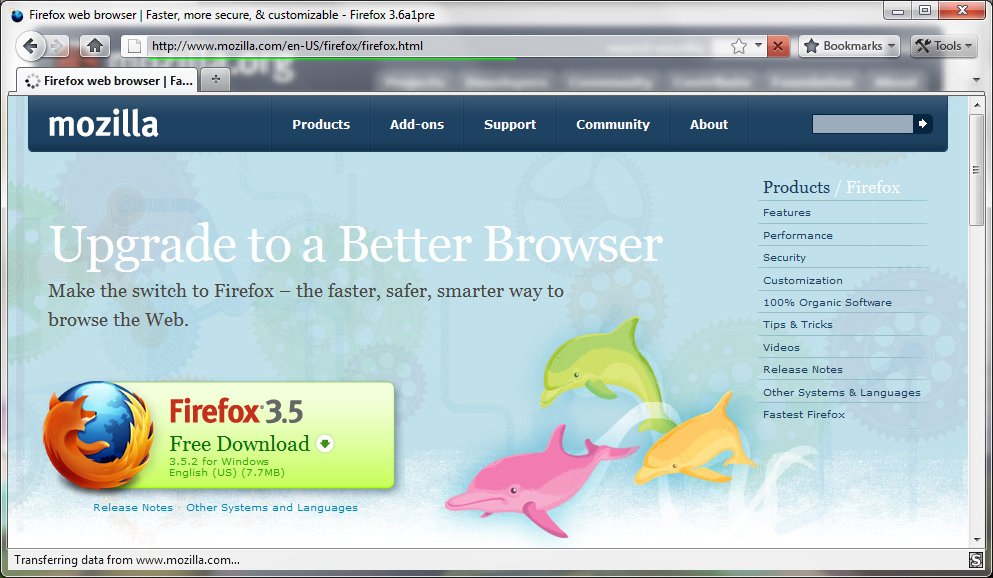Image resolution: width=993 pixels, height=578 pixels.
Task: Open the Tools dropdown menu
Action: pyautogui.click(x=944, y=46)
